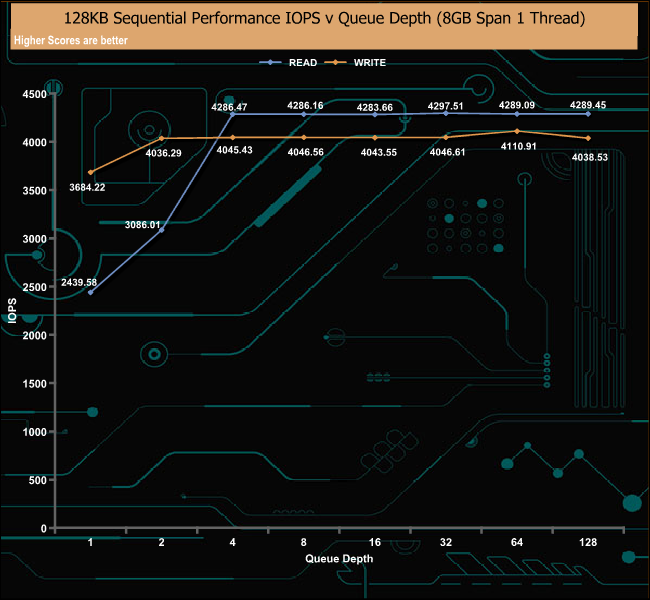Select READ data label 4283.66

[375, 108]
